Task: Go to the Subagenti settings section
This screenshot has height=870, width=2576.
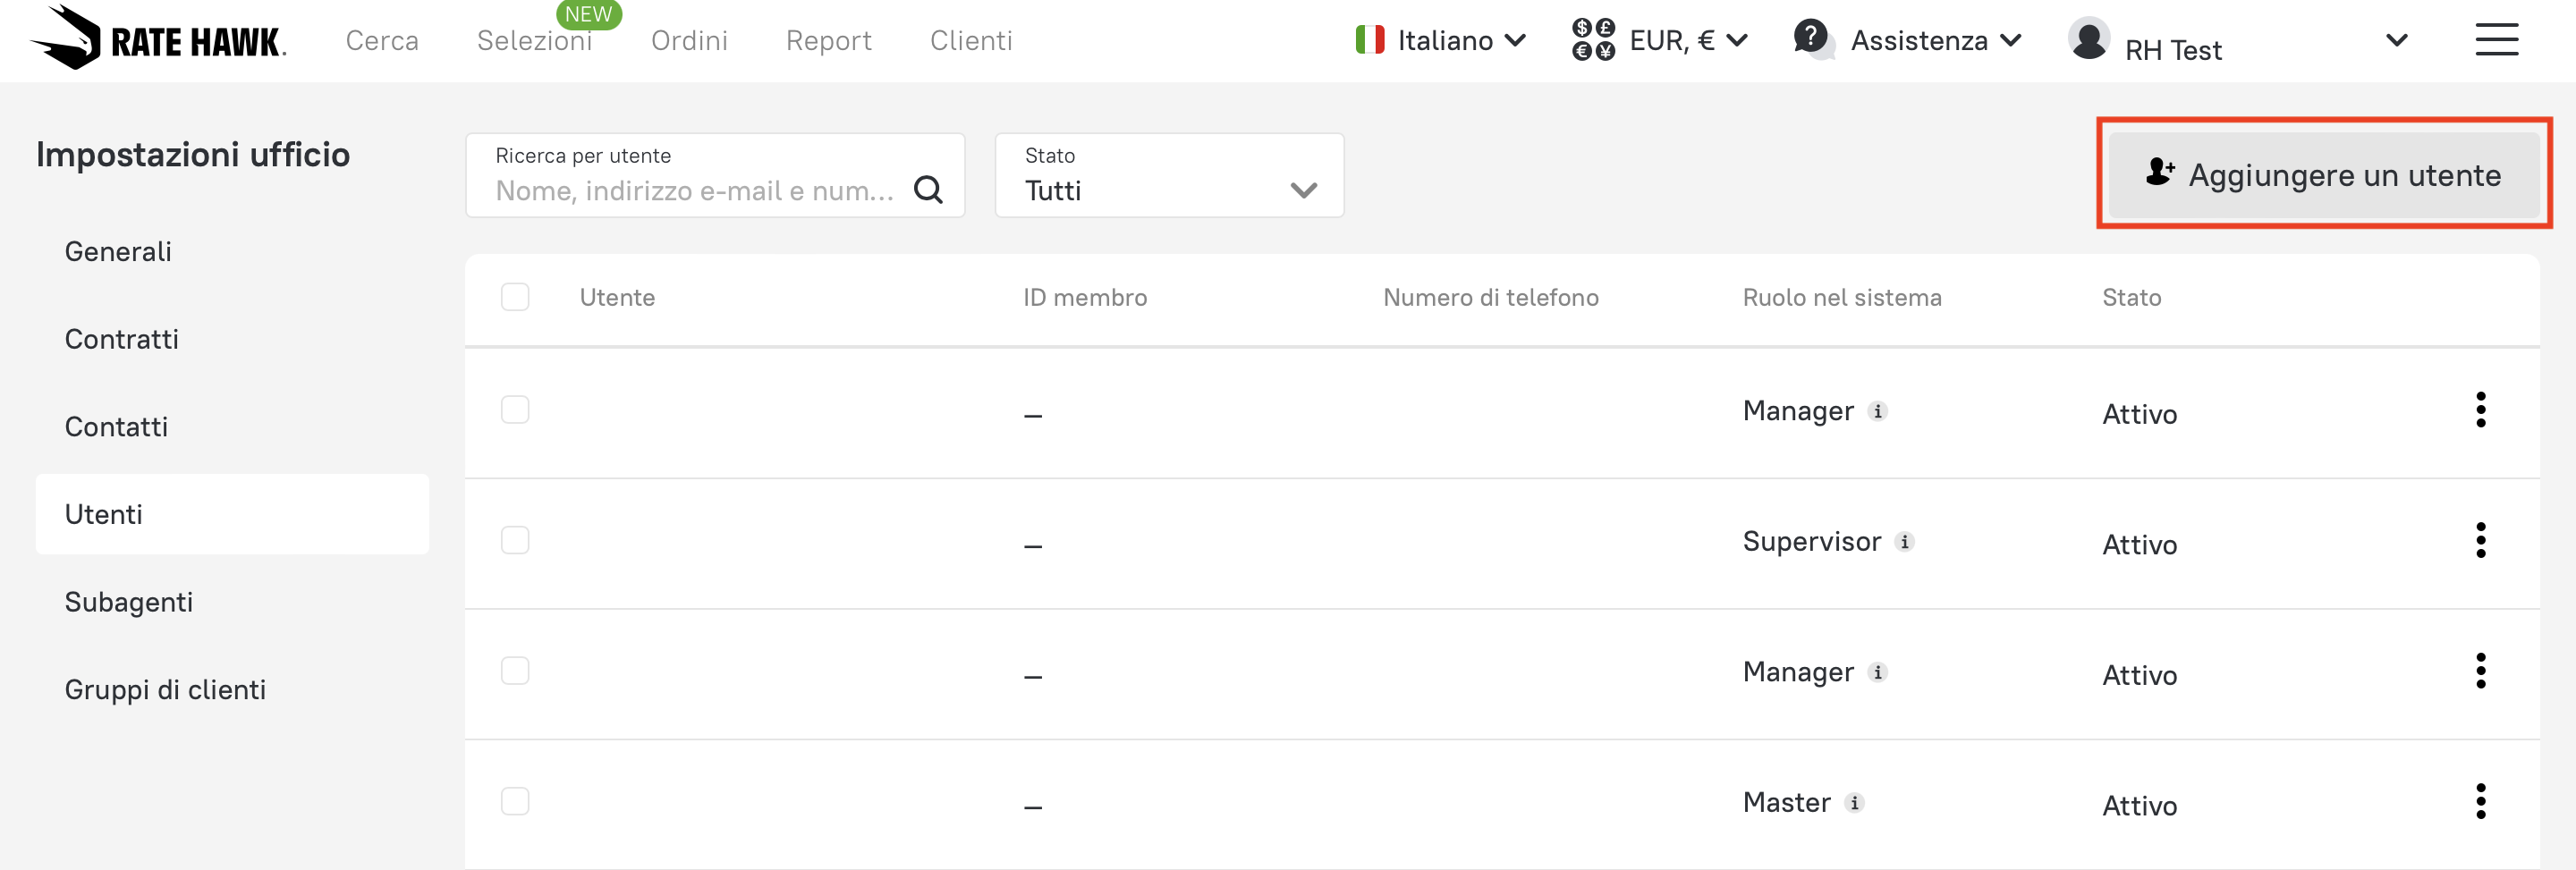Action: [x=129, y=602]
